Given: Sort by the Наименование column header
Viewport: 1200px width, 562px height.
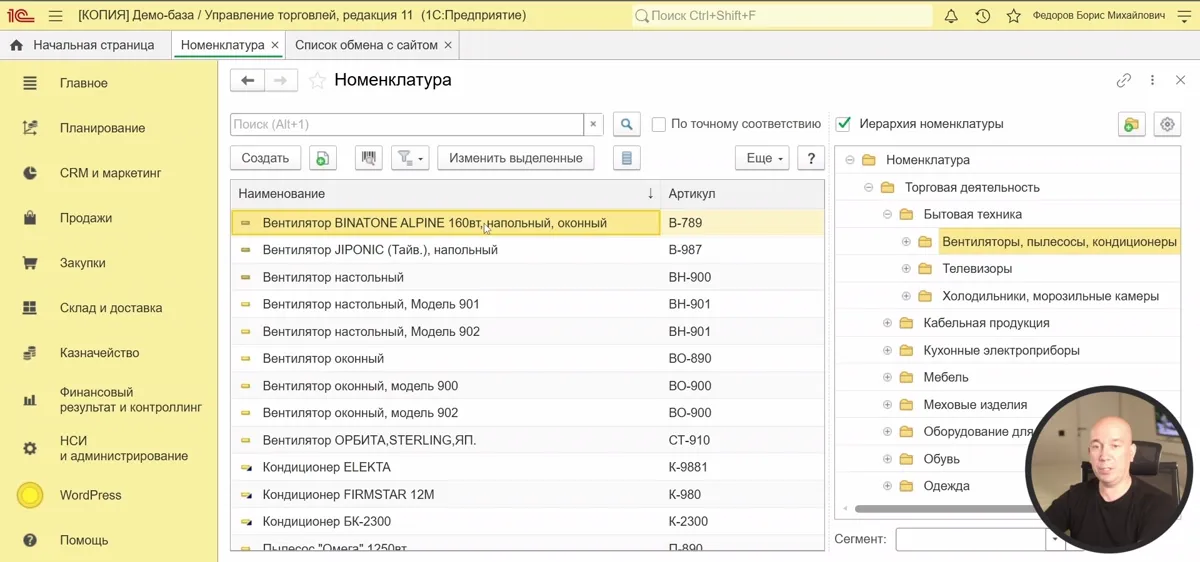Looking at the screenshot, I should pos(445,193).
